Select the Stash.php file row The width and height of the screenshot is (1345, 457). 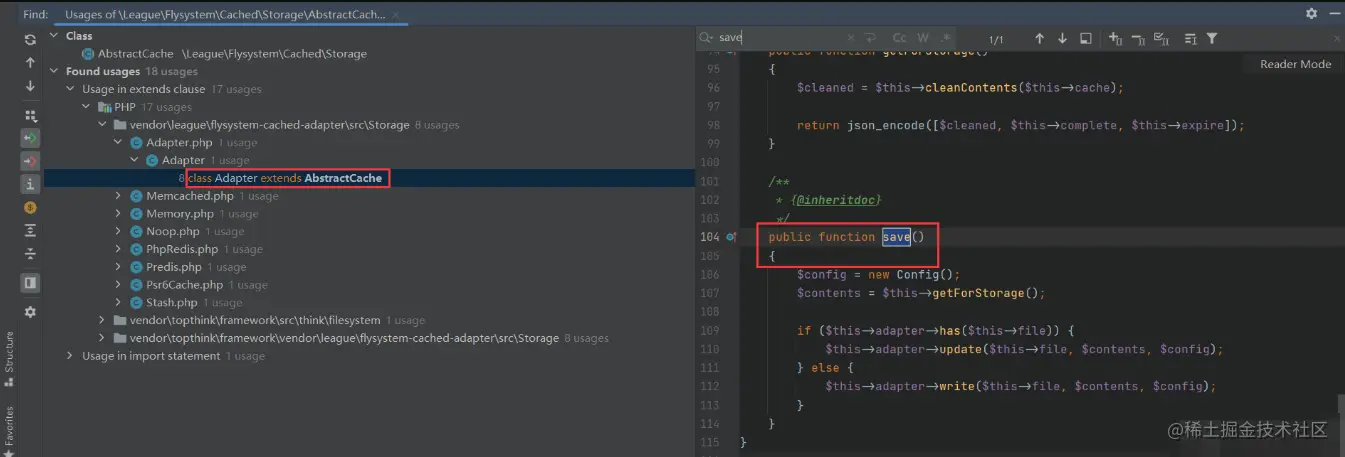click(x=369, y=303)
